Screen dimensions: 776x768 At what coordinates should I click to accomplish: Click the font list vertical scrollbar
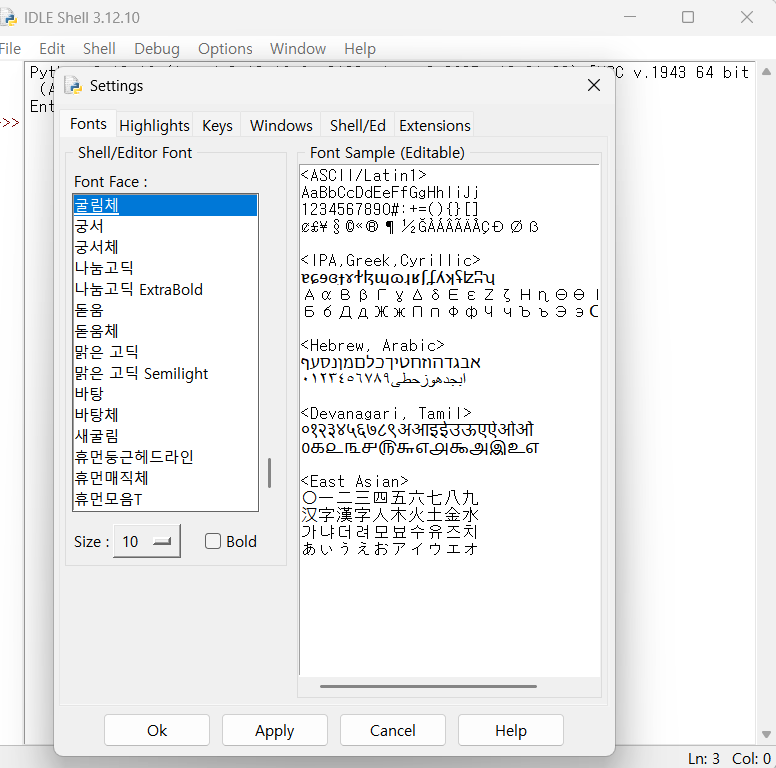(269, 473)
